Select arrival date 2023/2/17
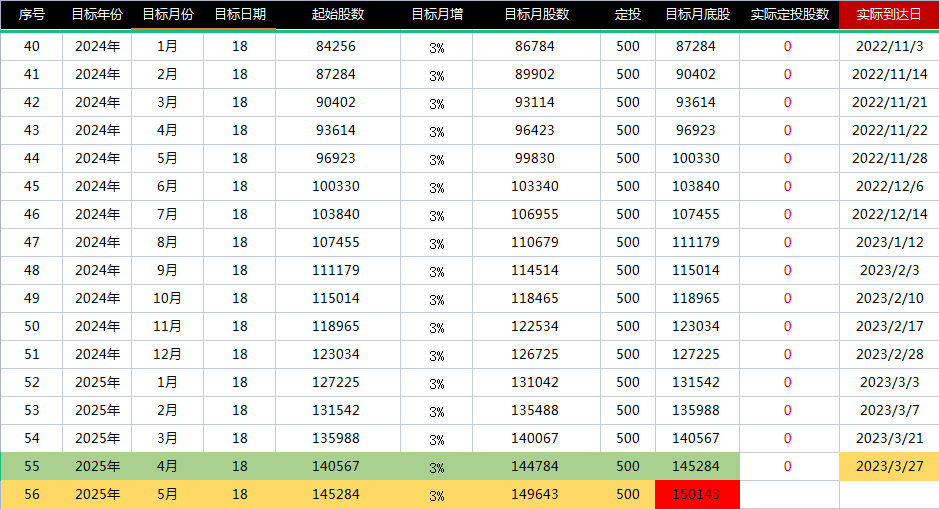 [889, 326]
